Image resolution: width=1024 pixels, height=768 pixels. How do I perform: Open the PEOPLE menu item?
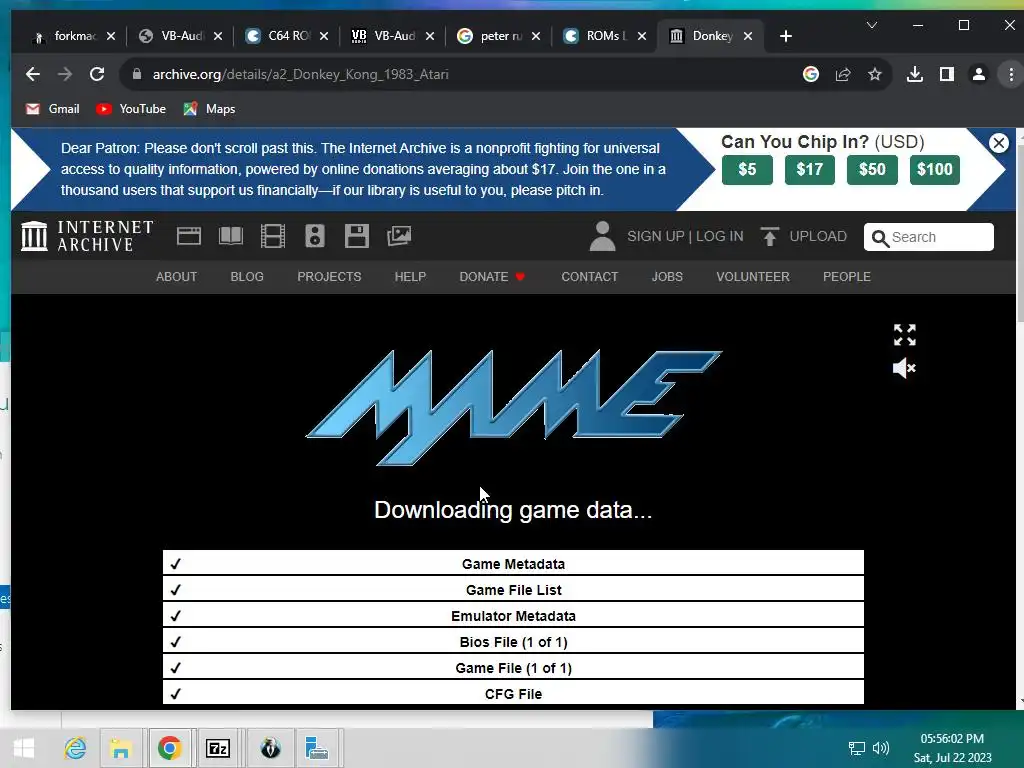click(x=846, y=277)
